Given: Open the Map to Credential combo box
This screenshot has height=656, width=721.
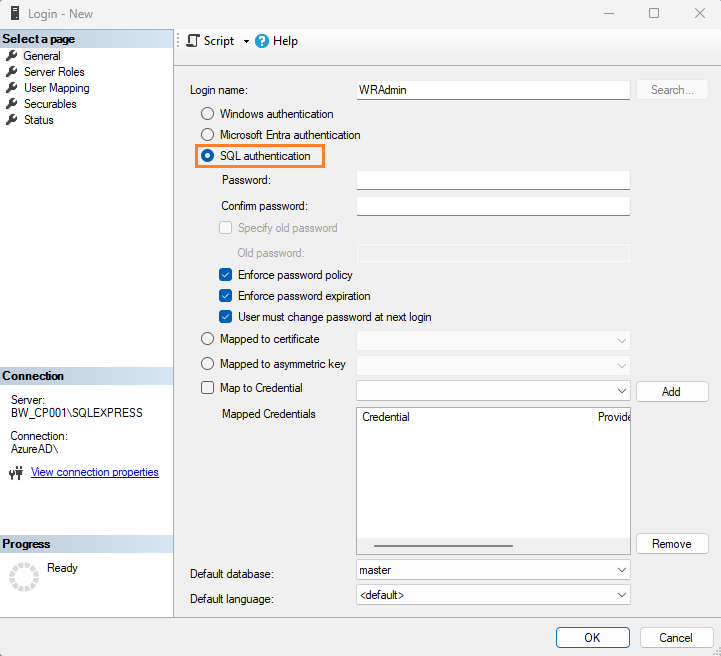Looking at the screenshot, I should tap(493, 391).
